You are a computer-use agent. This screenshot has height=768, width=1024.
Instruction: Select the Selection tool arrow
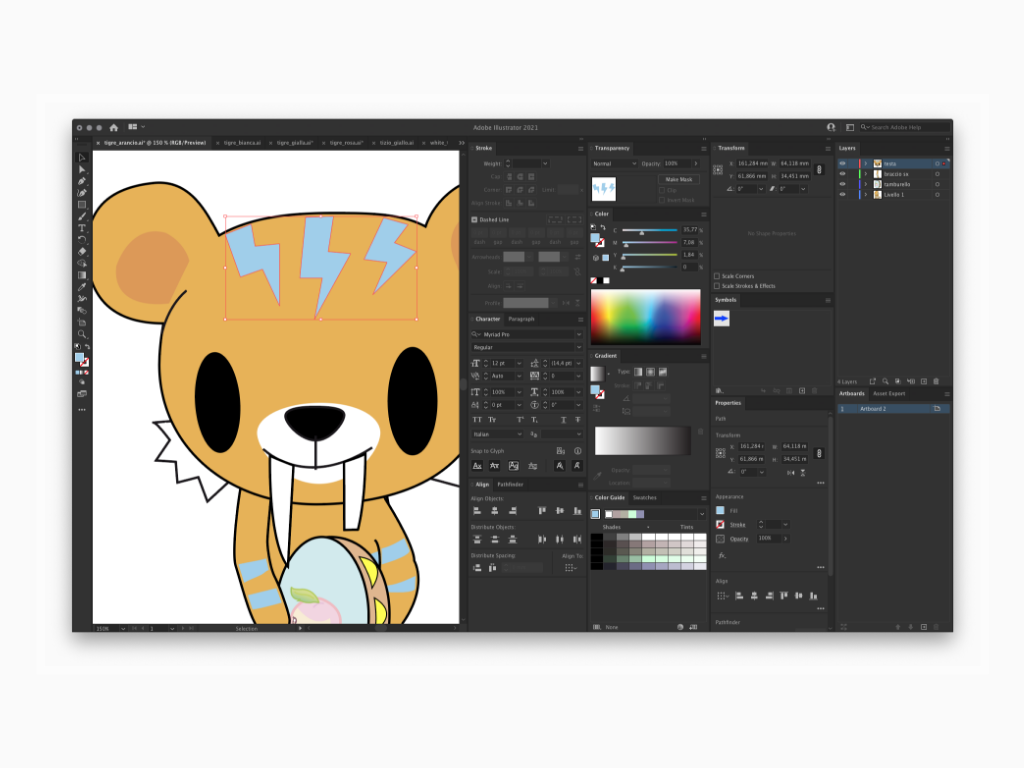[x=82, y=157]
